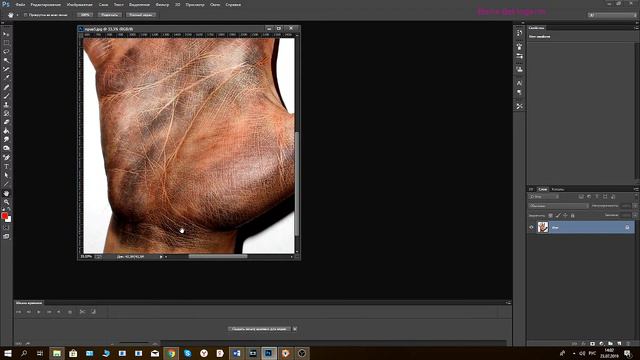Select the Paint Bucket tool

(x=6, y=131)
